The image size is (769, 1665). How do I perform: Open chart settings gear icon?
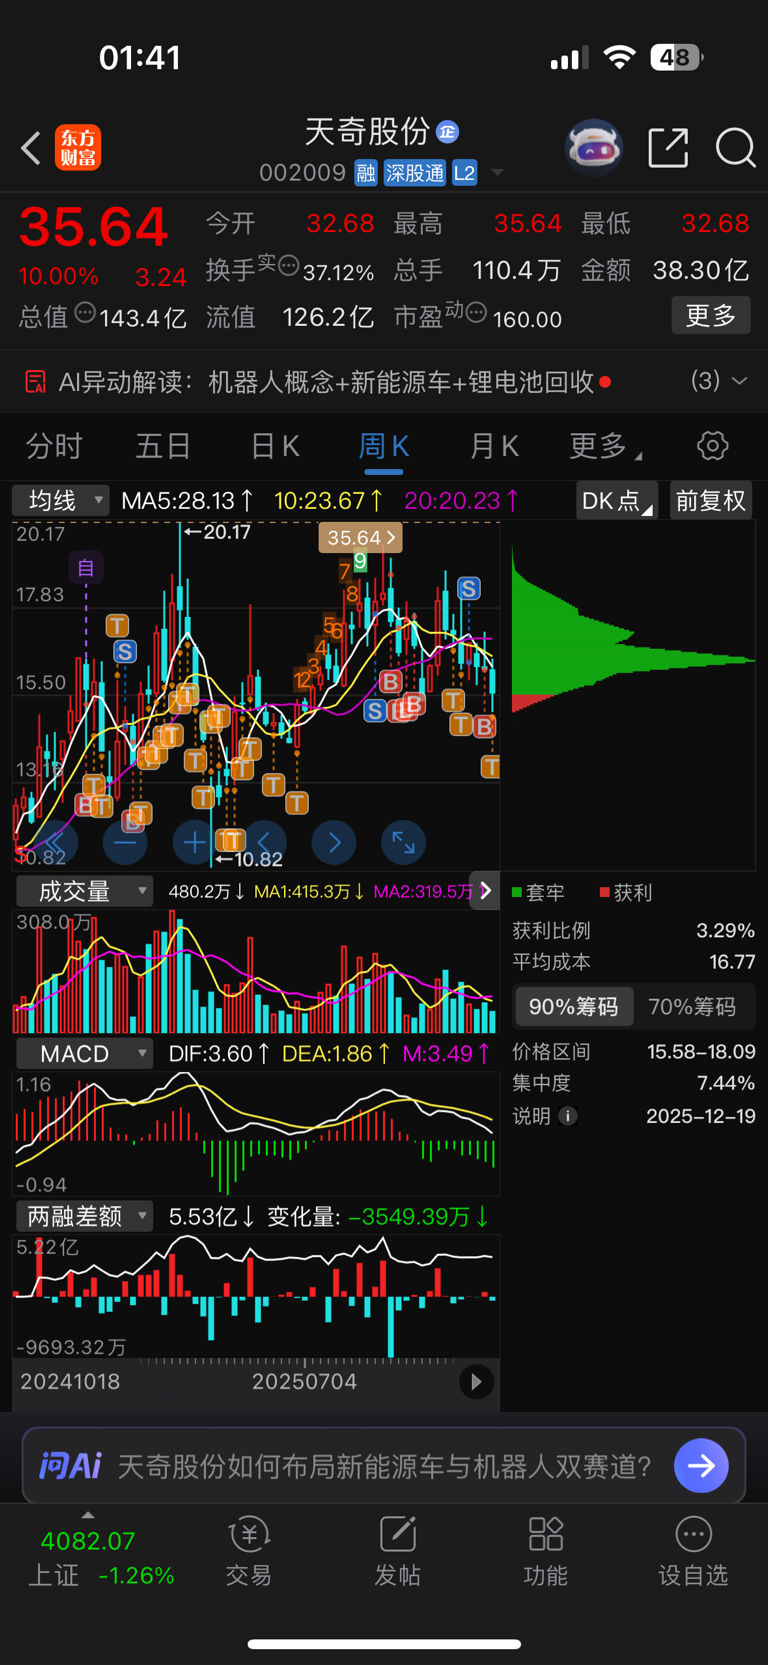click(x=712, y=446)
